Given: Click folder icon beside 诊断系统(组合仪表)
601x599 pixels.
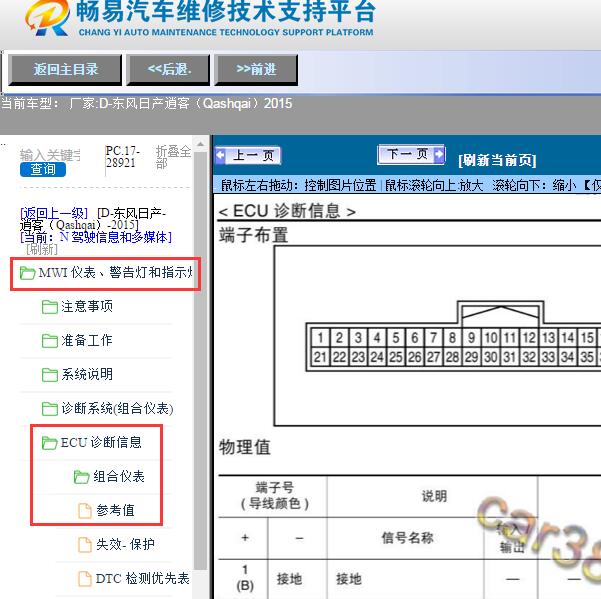Looking at the screenshot, I should 50,409.
